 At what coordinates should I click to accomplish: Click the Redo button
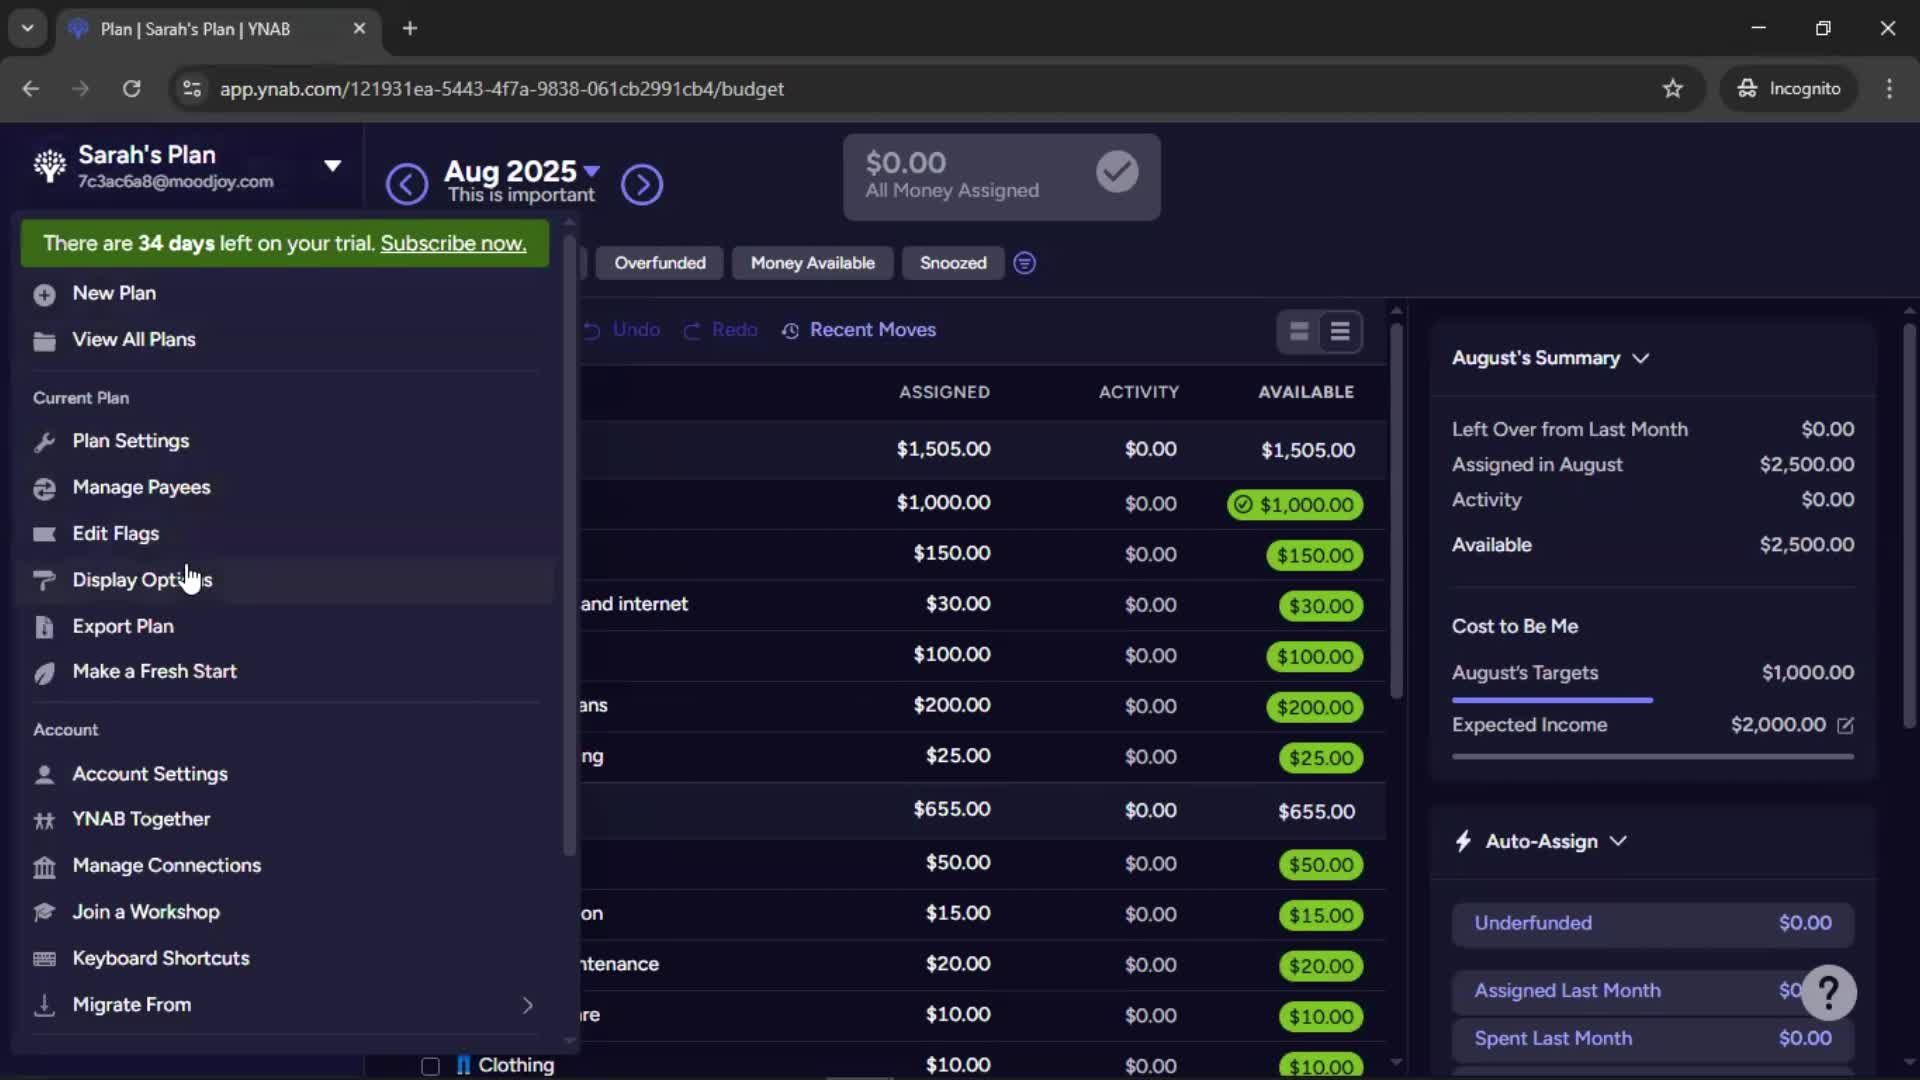[x=720, y=330]
